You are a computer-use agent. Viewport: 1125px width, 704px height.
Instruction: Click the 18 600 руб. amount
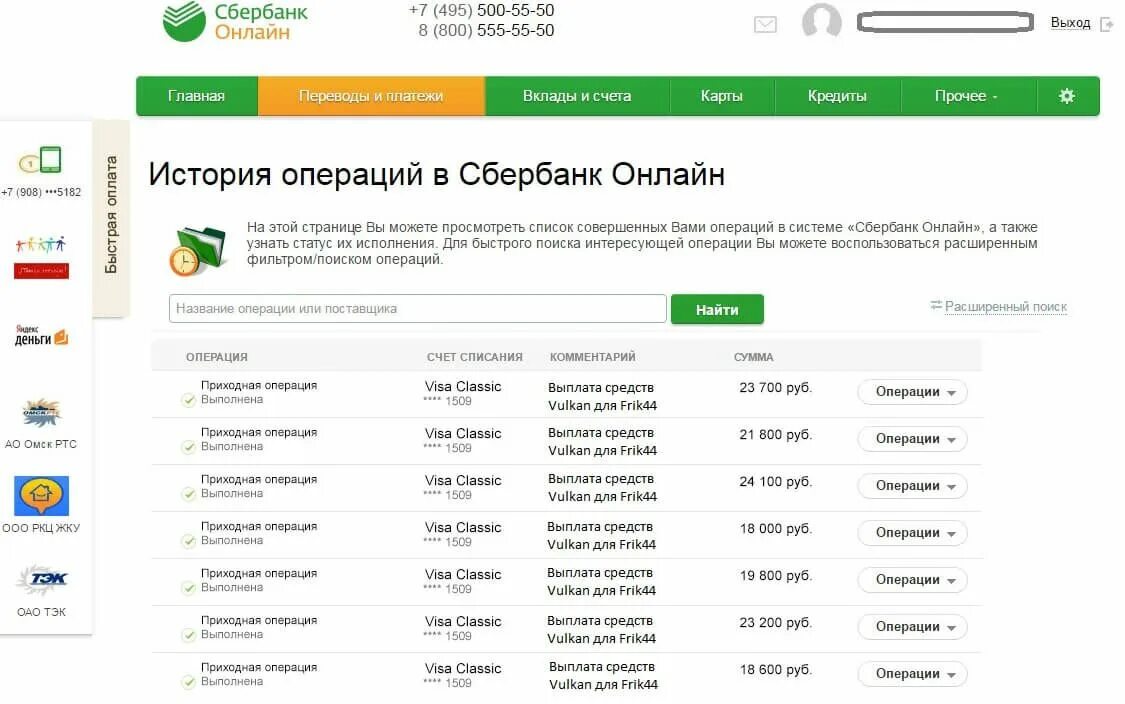[x=776, y=670]
